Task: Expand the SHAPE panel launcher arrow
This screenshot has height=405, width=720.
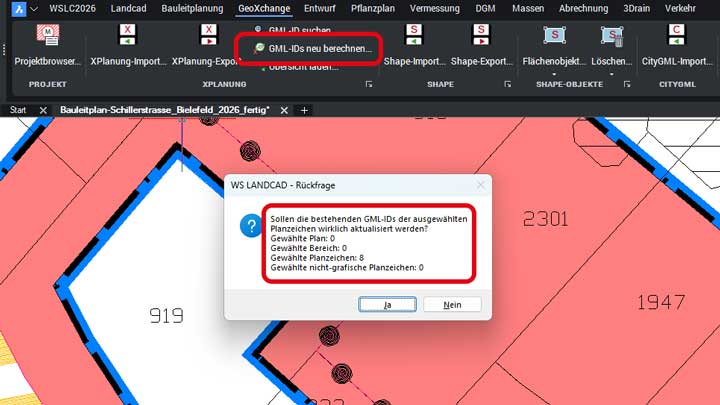Action: click(507, 84)
